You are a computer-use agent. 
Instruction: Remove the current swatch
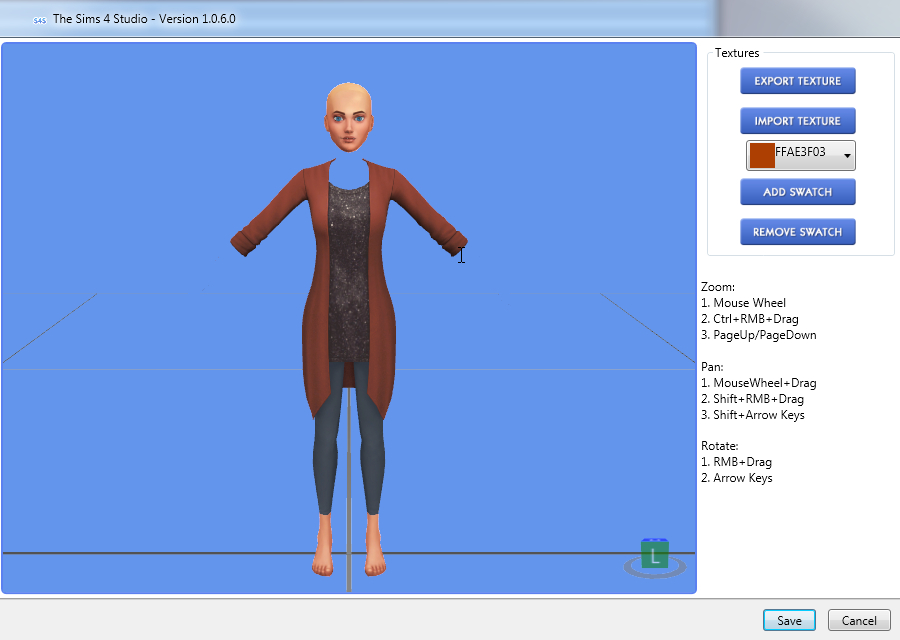click(x=798, y=232)
